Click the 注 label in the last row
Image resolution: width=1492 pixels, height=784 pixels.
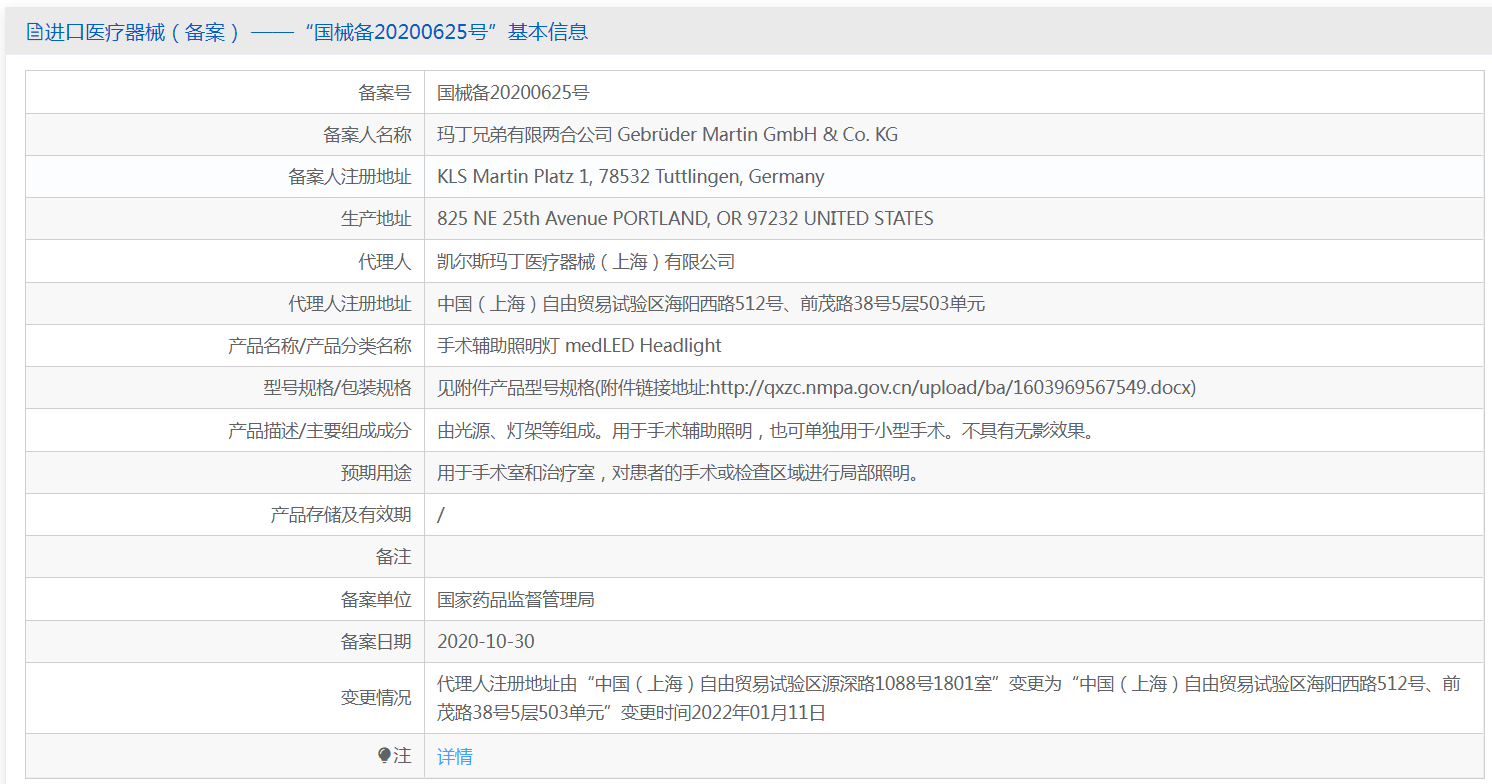[403, 756]
